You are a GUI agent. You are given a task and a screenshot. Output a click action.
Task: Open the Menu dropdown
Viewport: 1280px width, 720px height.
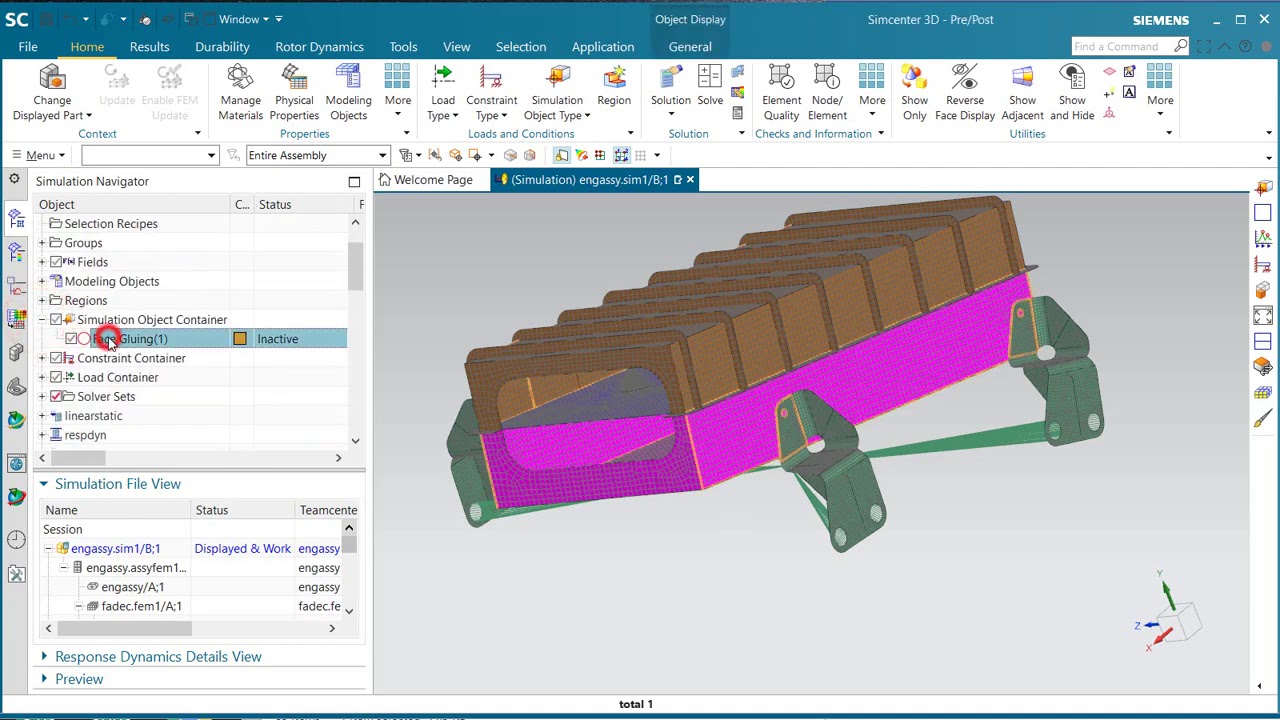coord(39,155)
